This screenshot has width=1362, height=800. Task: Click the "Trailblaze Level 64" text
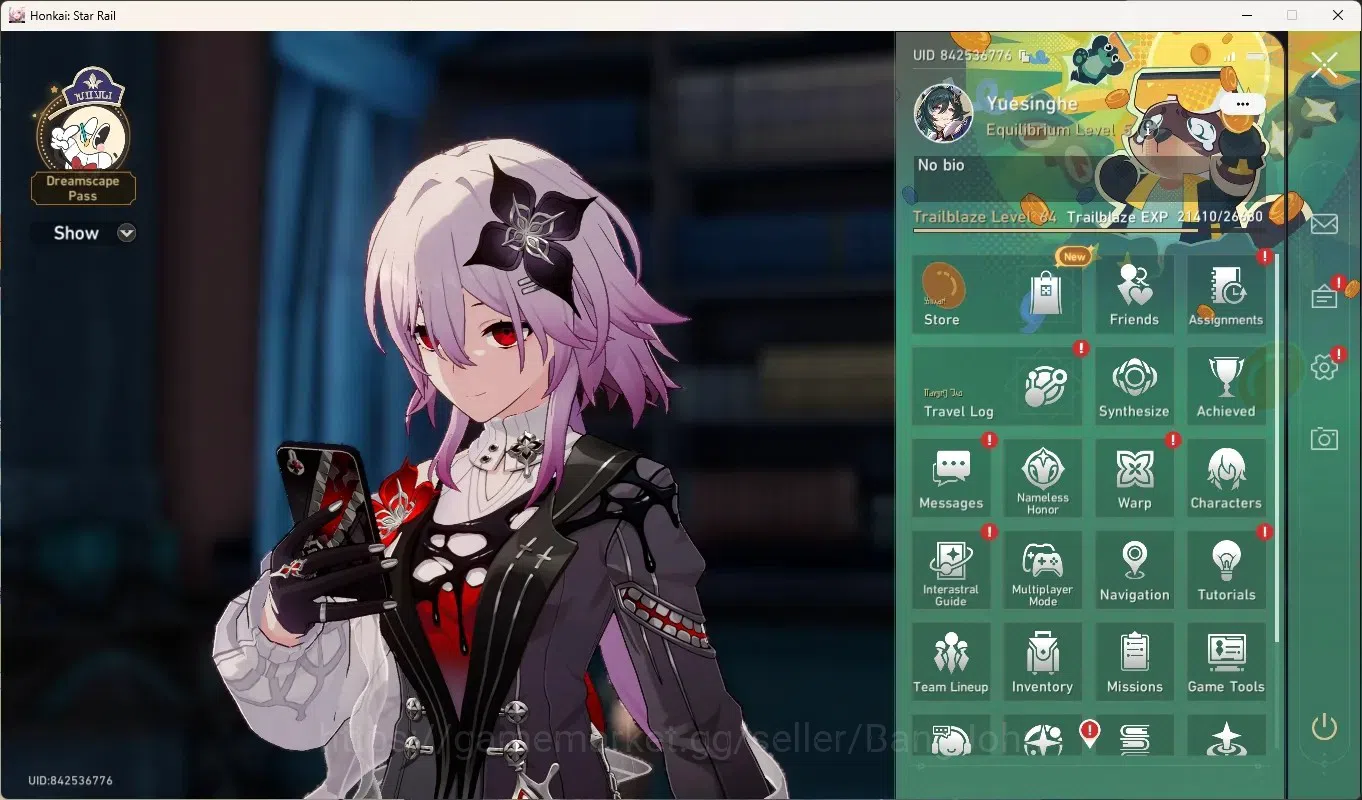click(x=984, y=217)
